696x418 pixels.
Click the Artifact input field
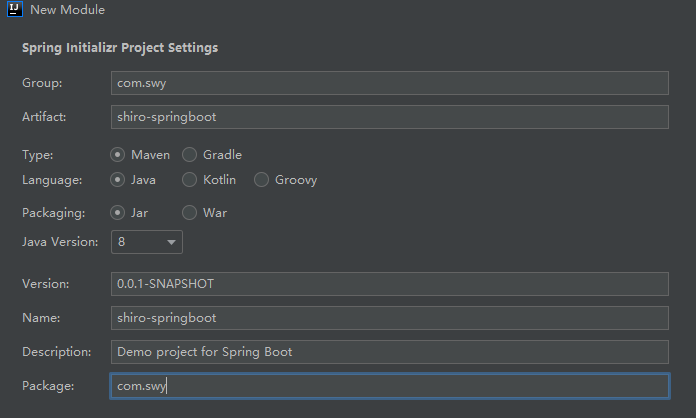(389, 117)
